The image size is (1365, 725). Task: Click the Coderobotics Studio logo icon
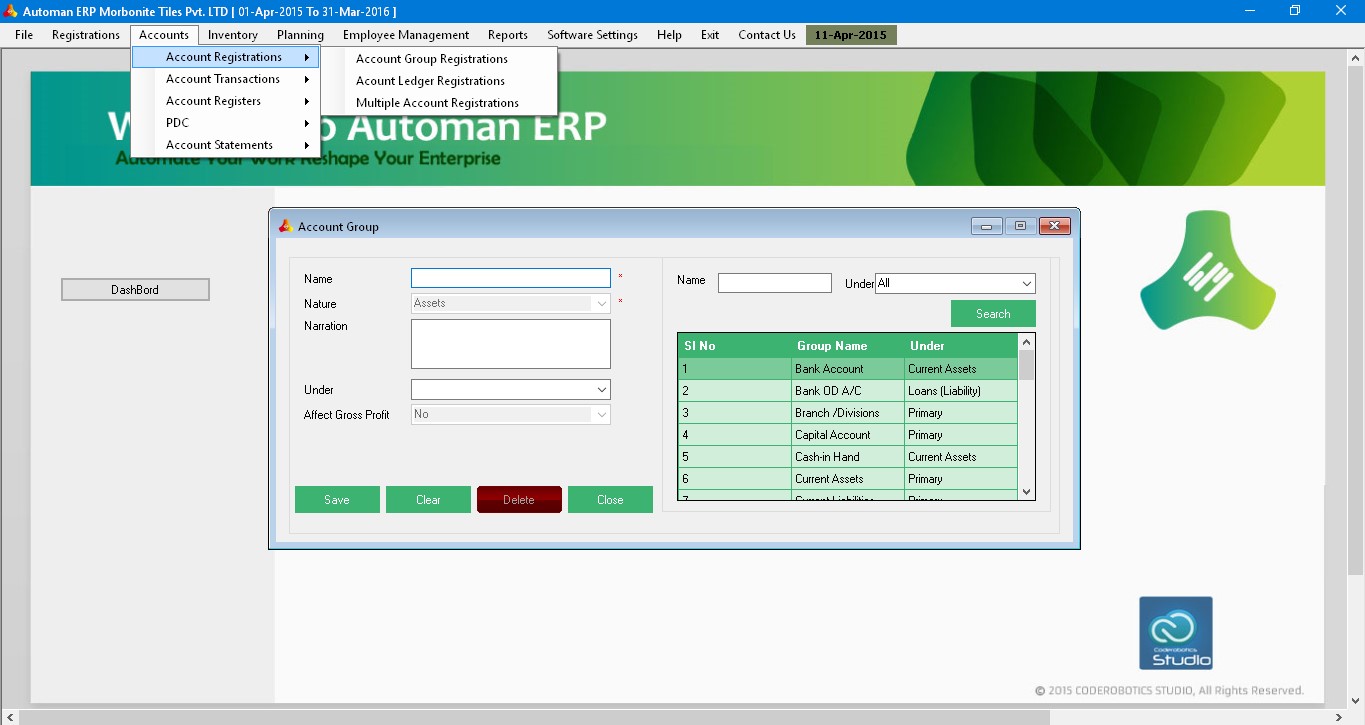[x=1175, y=633]
